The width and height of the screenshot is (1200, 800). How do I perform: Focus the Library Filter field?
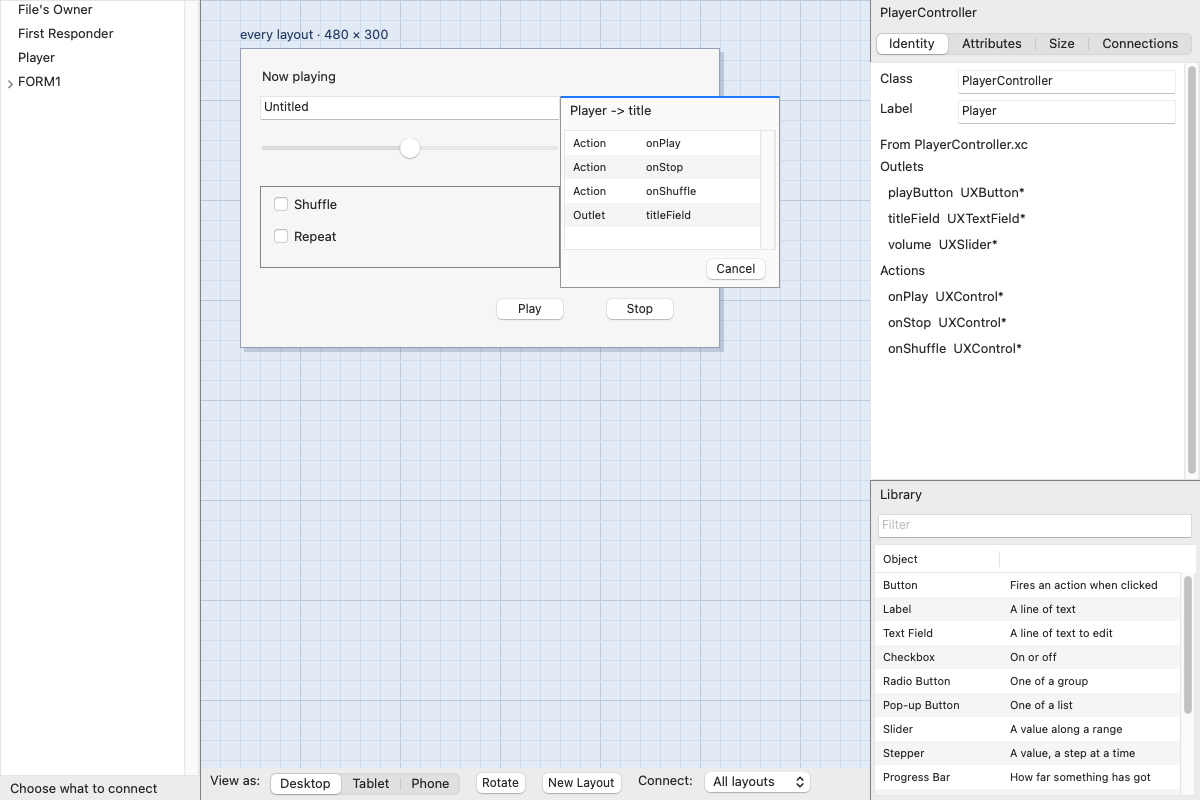pos(1035,524)
